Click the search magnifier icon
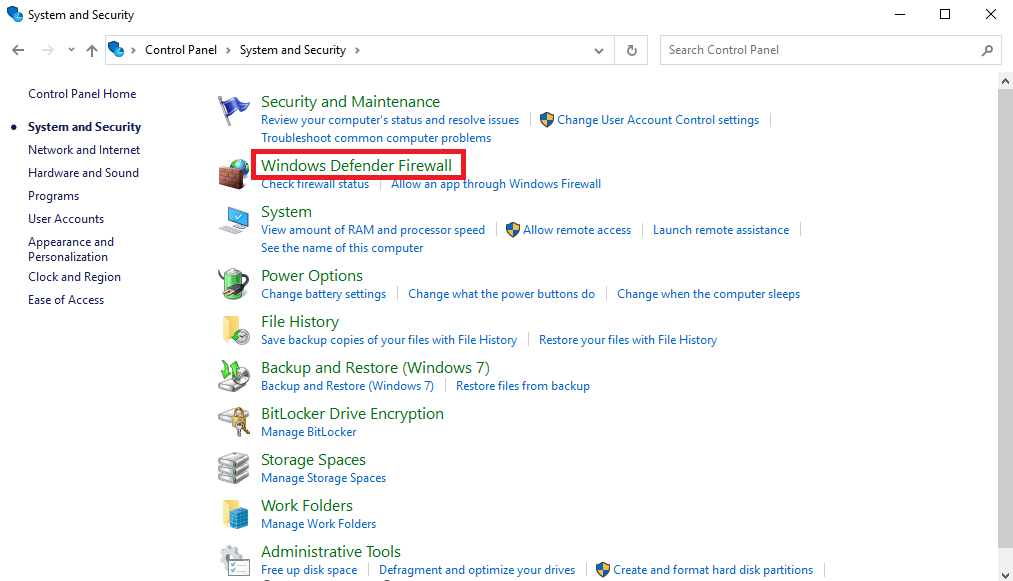 [x=987, y=50]
